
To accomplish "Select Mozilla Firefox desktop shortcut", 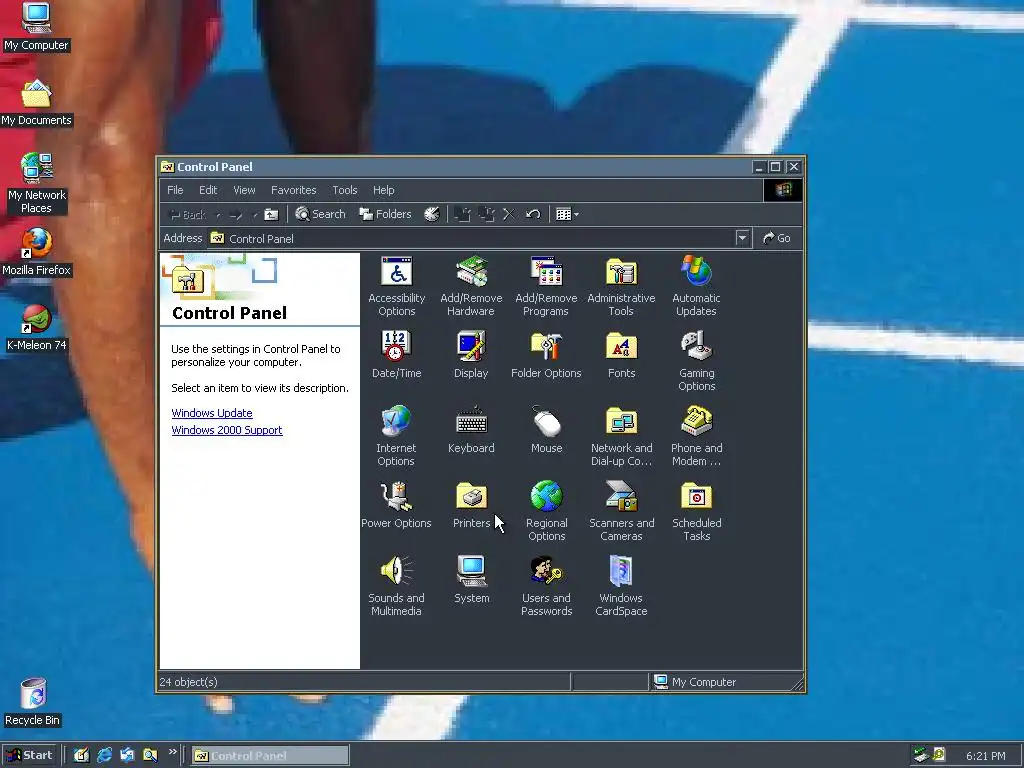I will point(36,252).
